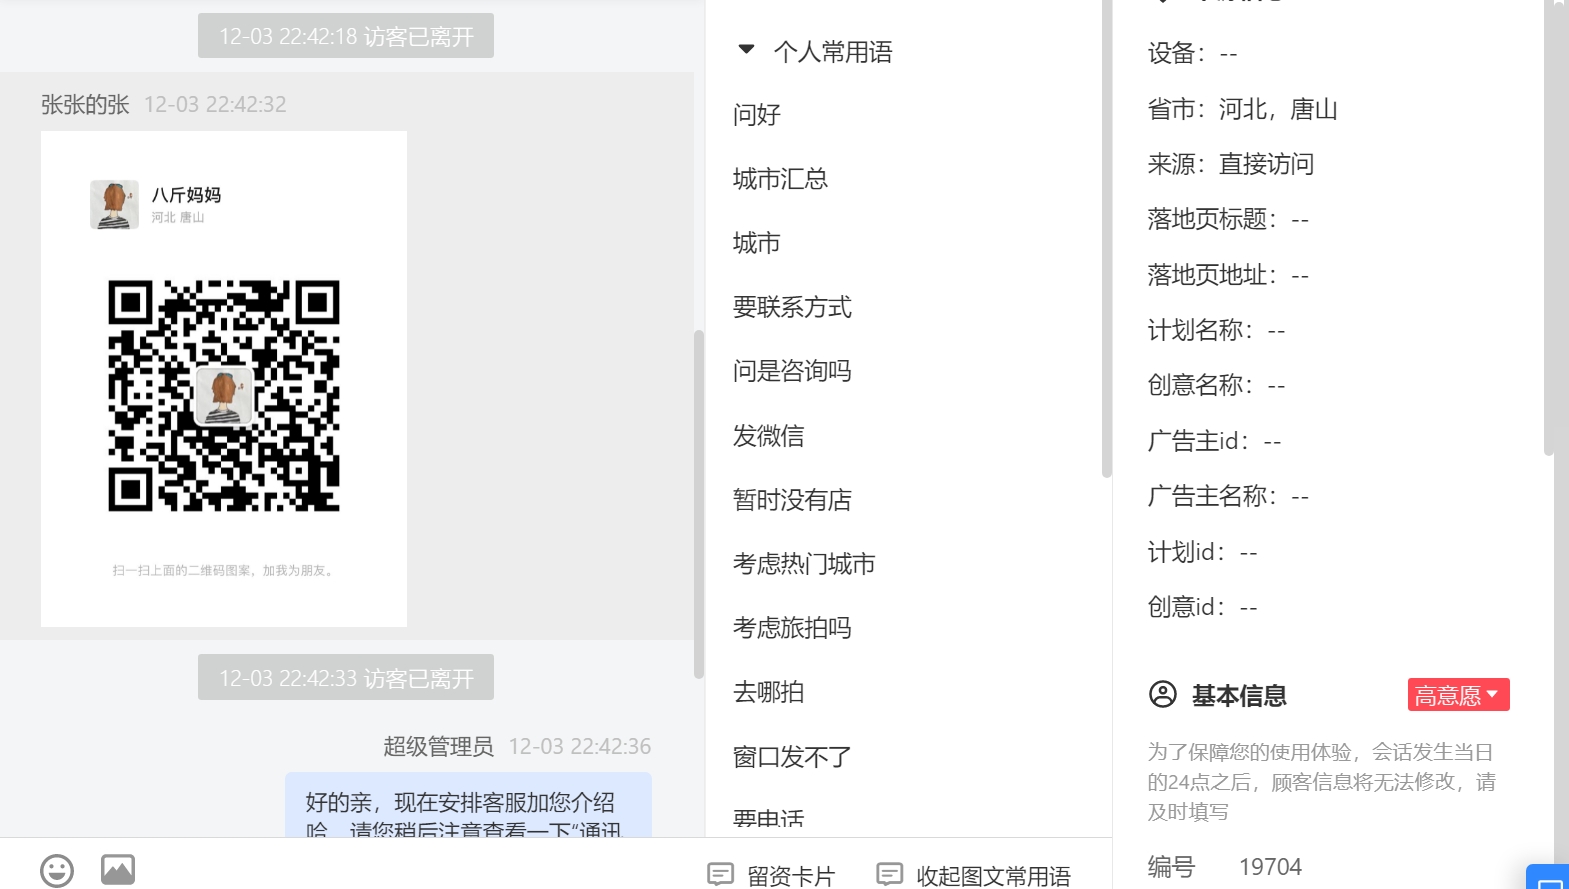Click the 编号 value 19704
The width and height of the screenshot is (1569, 889).
[1270, 867]
